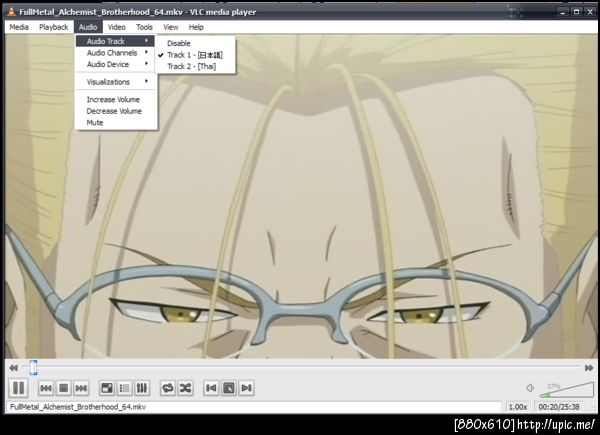The height and width of the screenshot is (435, 600).
Task: Toggle shuffle random playback icon
Action: tap(185, 388)
